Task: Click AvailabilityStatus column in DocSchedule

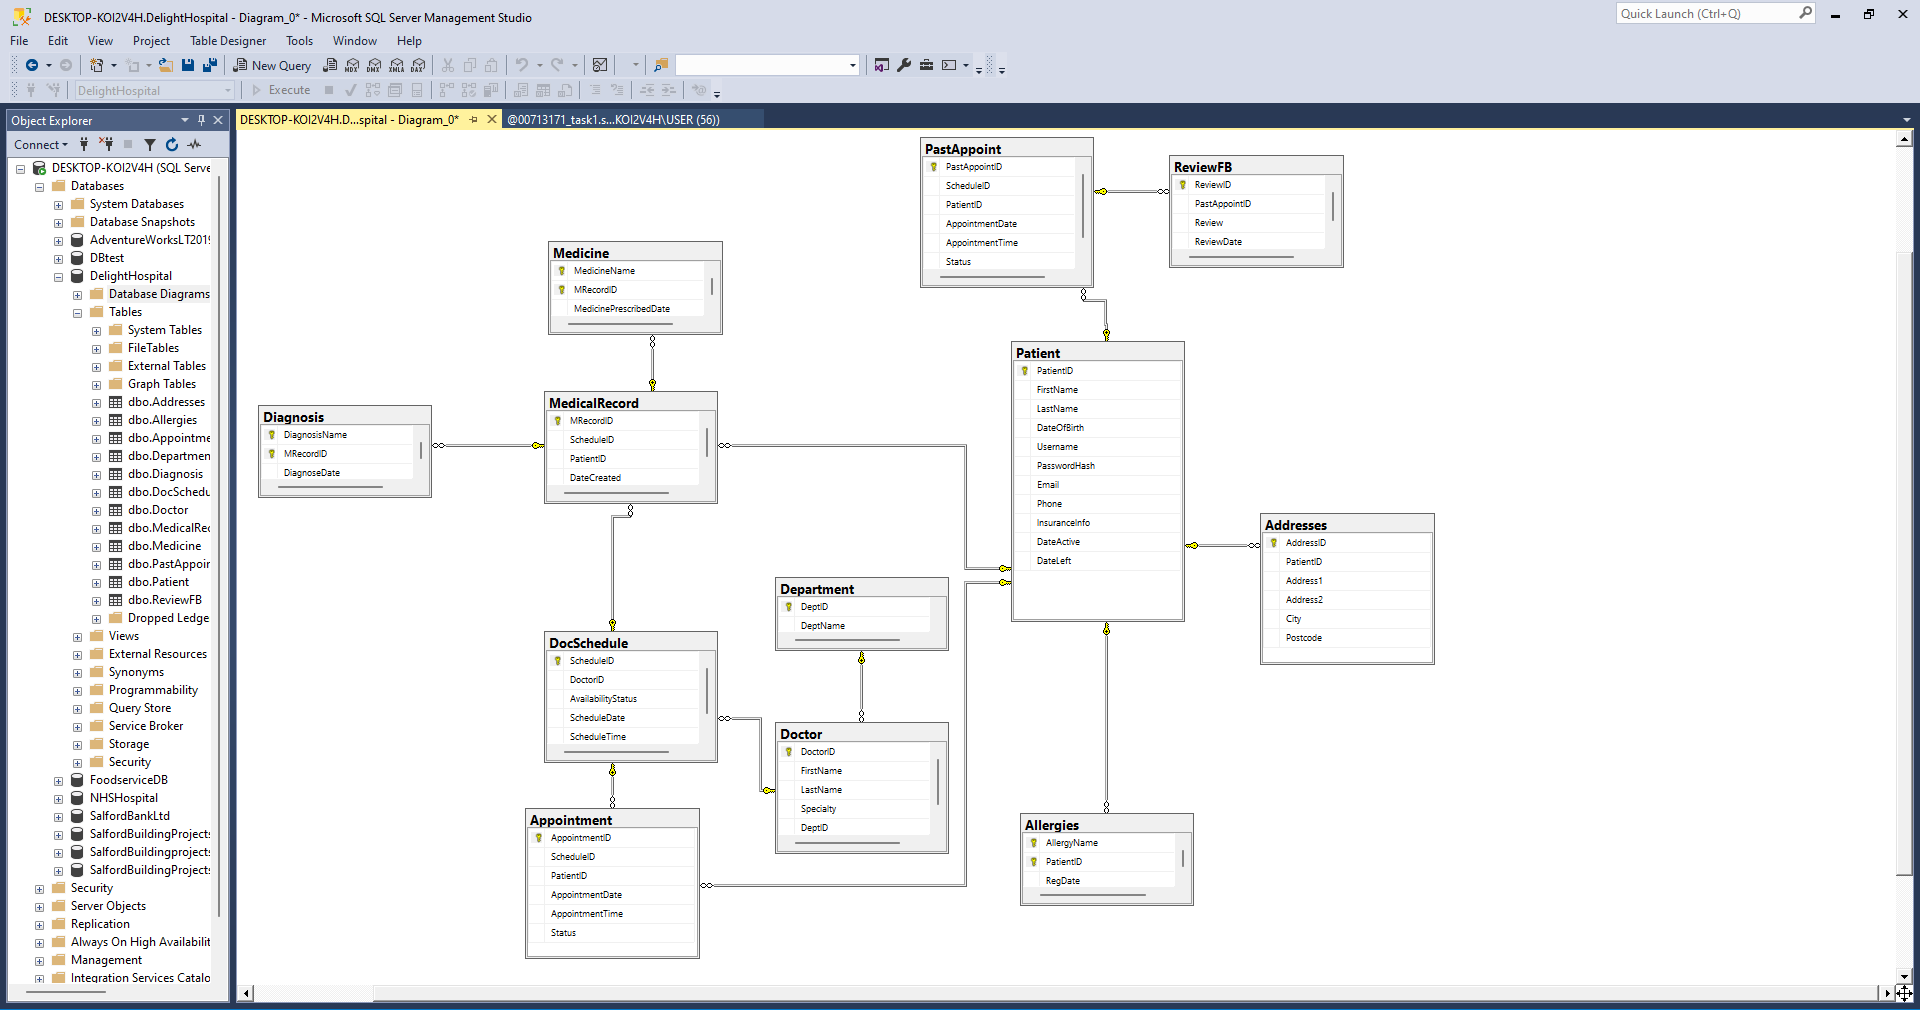Action: pos(603,699)
